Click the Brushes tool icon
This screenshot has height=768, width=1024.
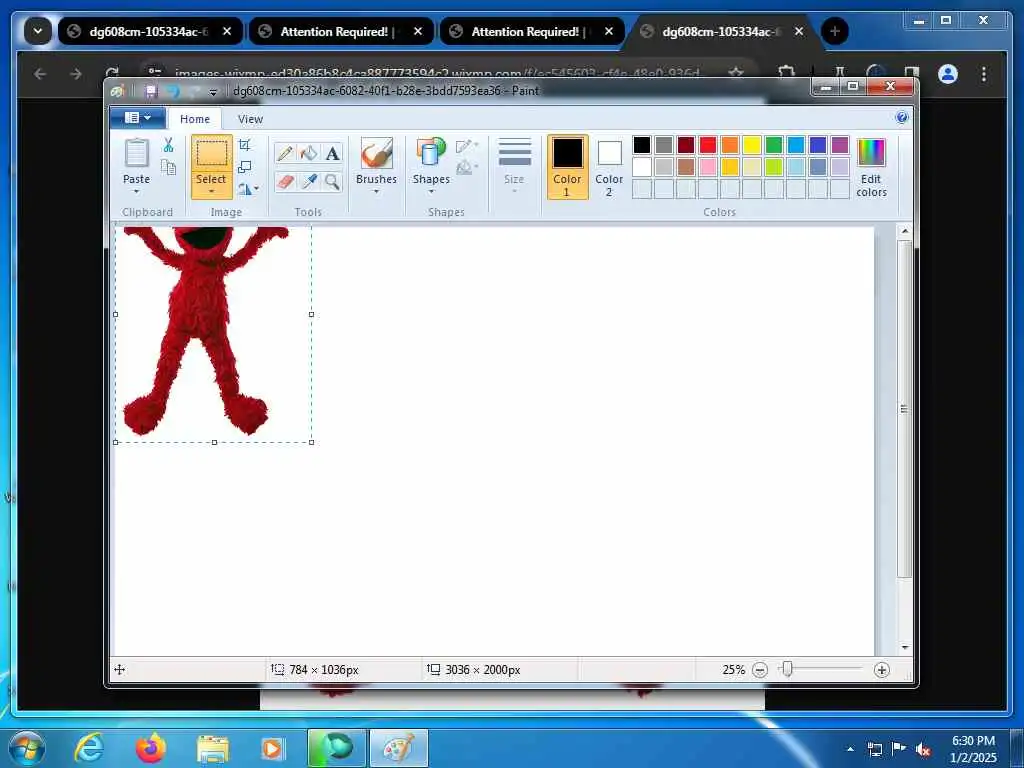pos(377,154)
